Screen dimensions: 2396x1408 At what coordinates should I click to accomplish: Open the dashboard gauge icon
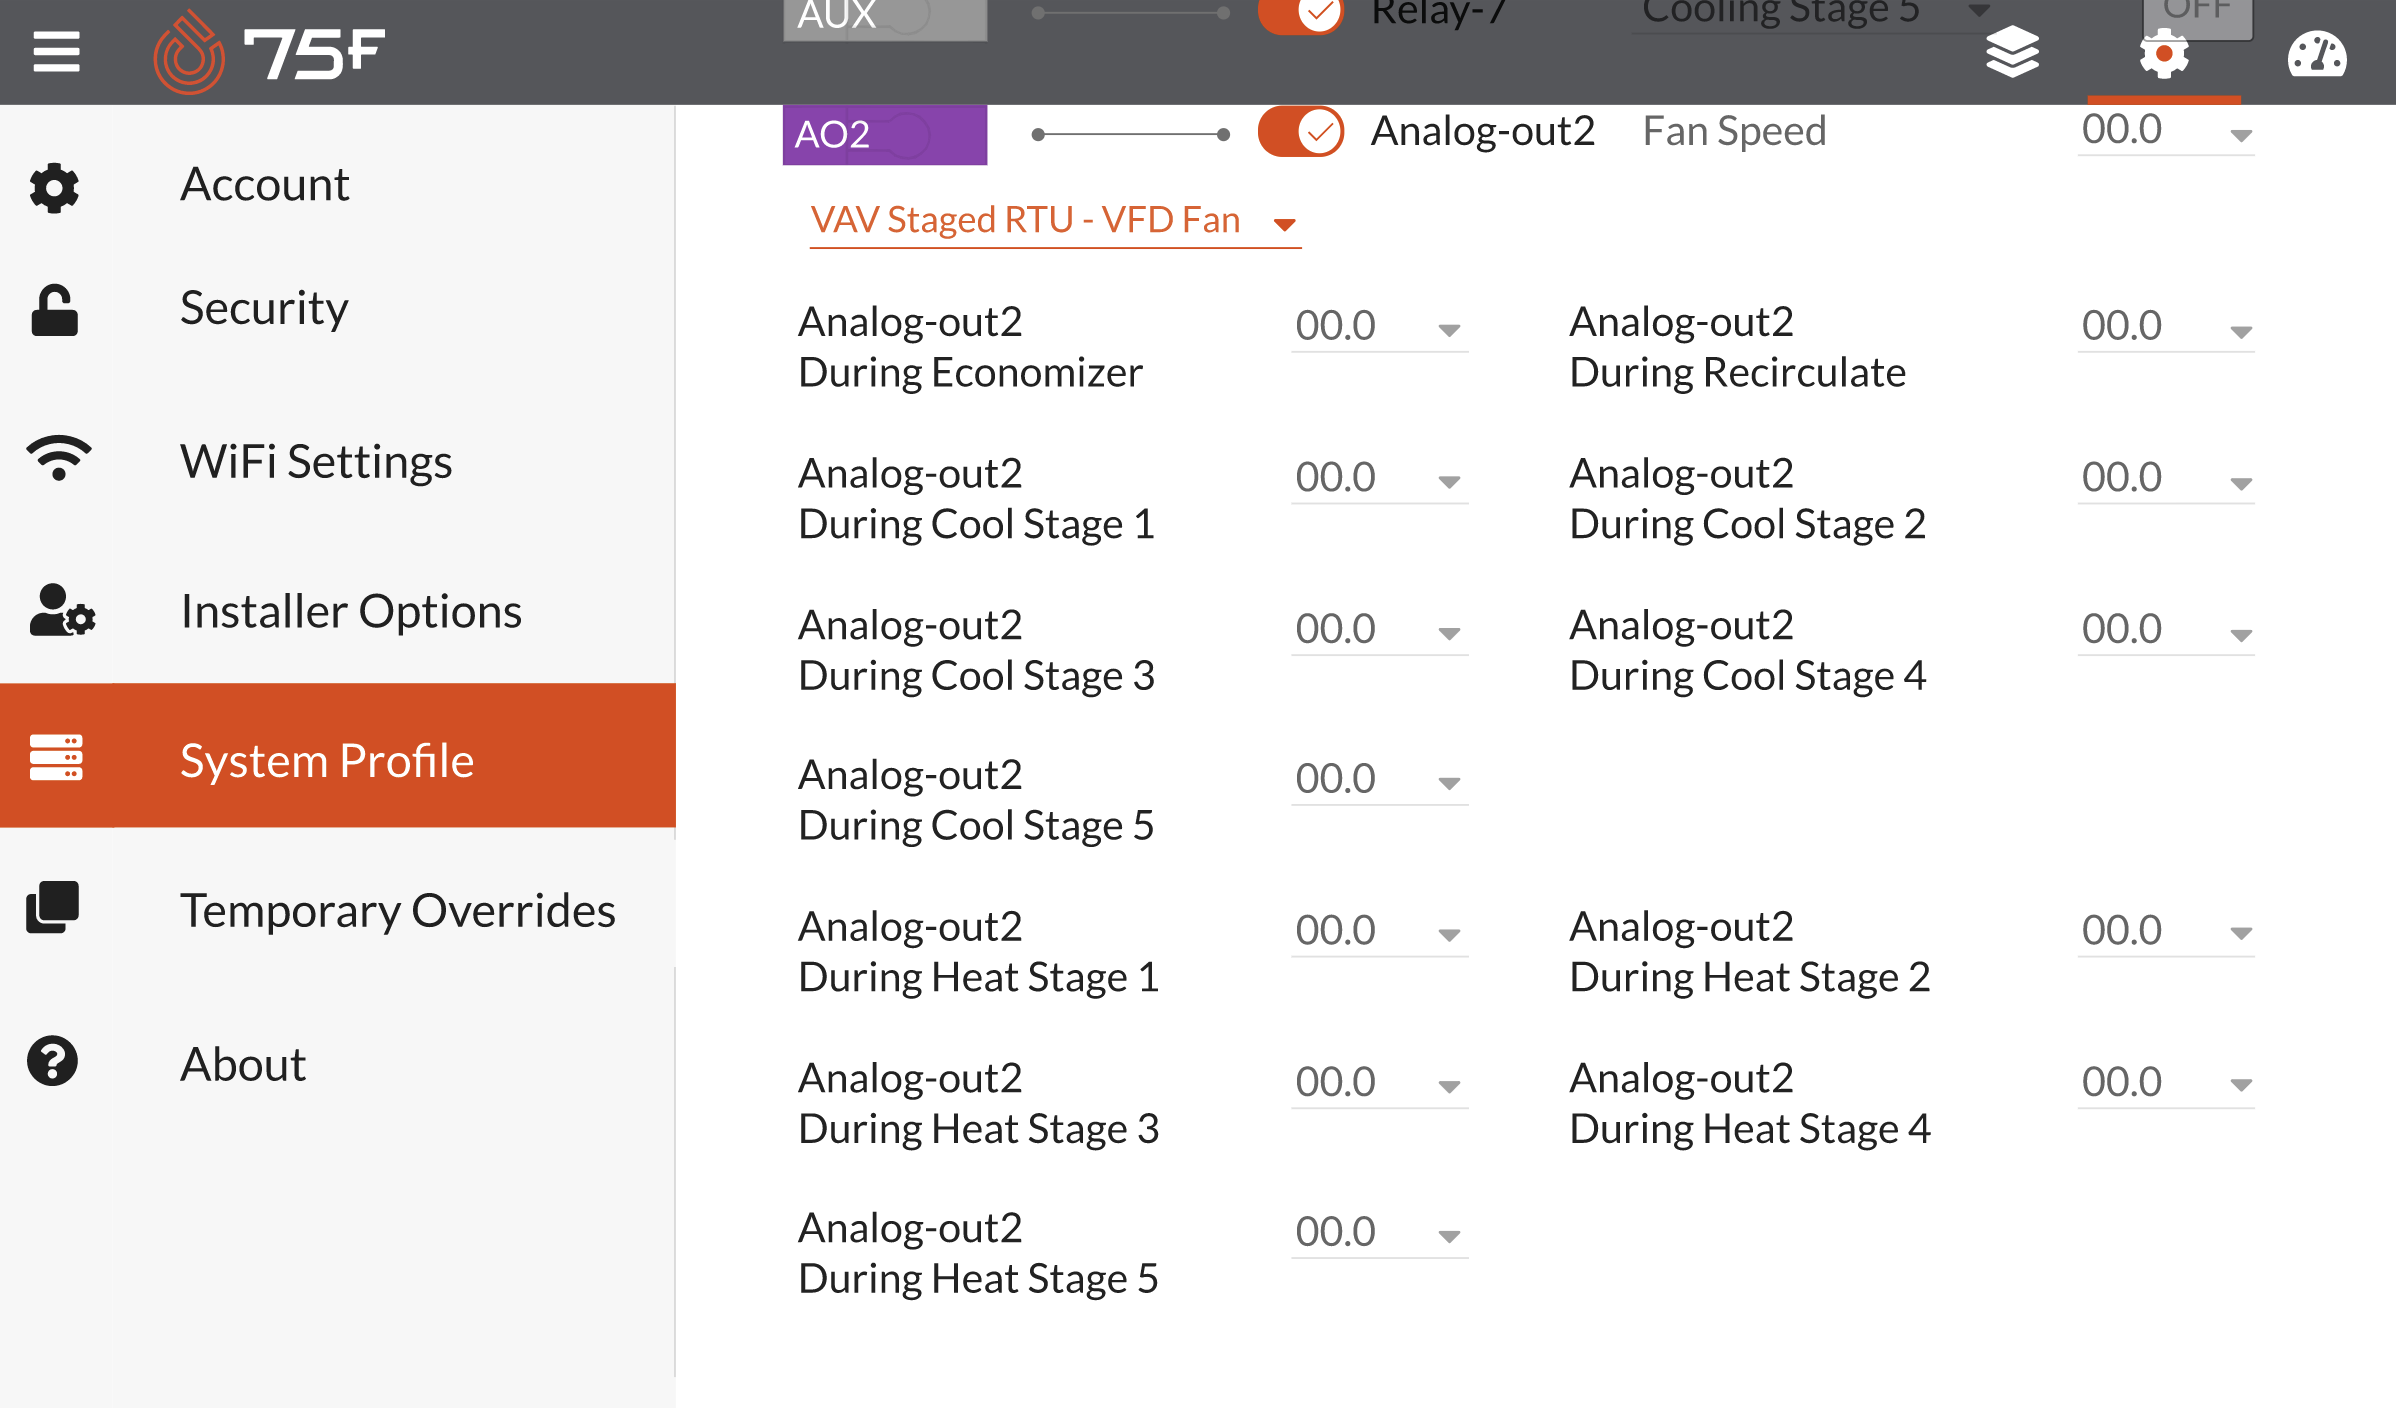(2316, 54)
